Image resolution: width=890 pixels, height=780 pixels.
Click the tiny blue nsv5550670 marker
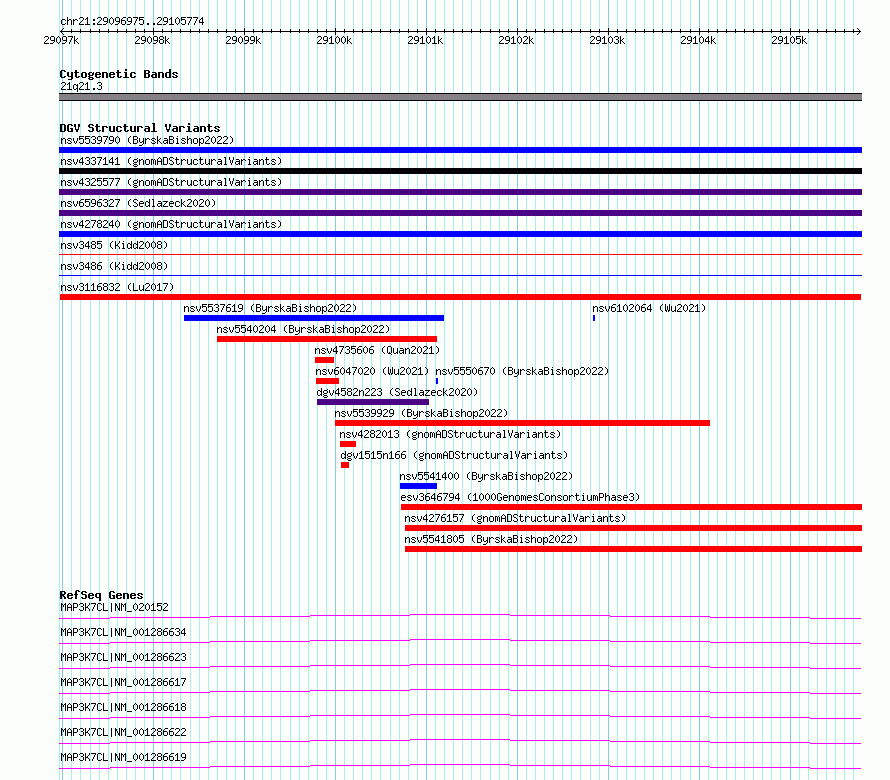[x=436, y=381]
